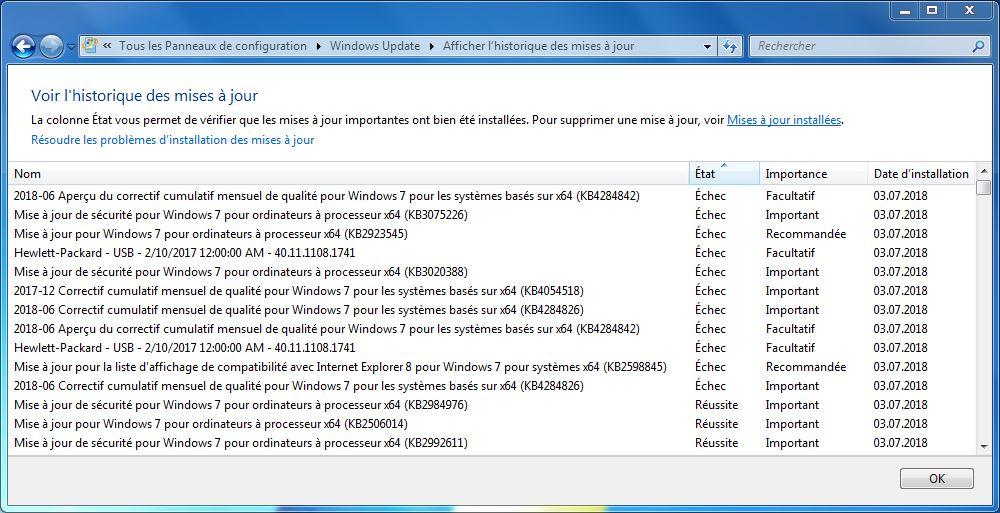Click the 'Voir l'historique des mises à jour' heading
Image resolution: width=1000 pixels, height=513 pixels.
[144, 96]
